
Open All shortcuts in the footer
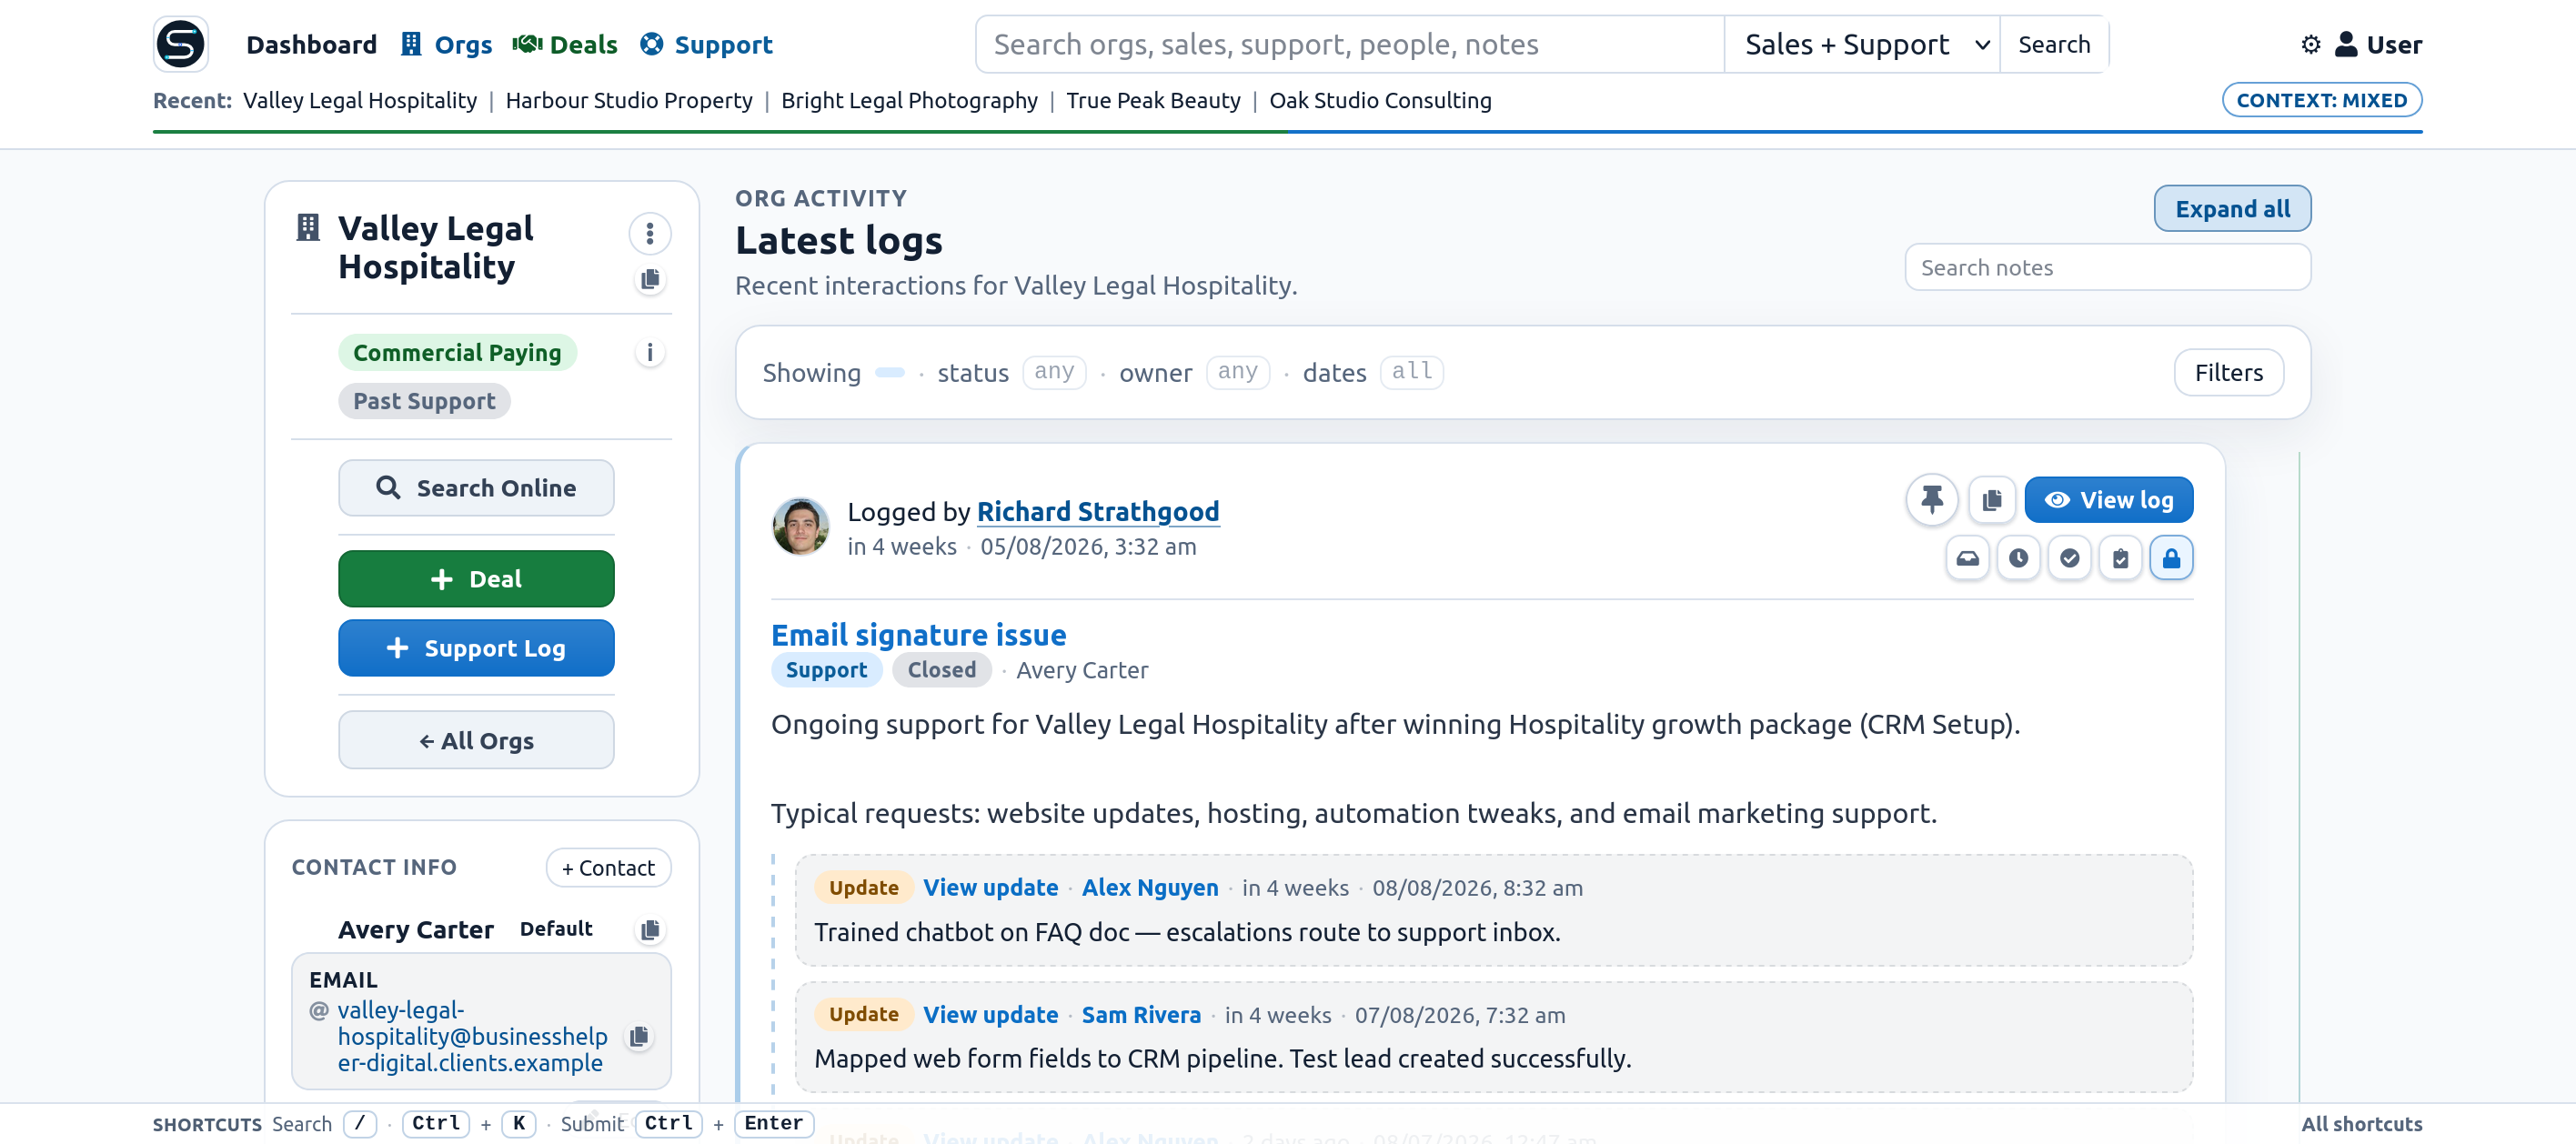2361,1124
